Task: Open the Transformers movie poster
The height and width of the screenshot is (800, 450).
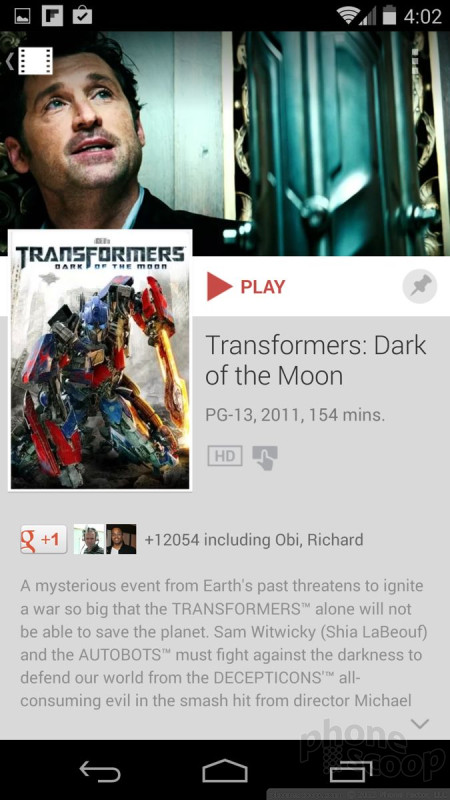Action: pos(100,360)
